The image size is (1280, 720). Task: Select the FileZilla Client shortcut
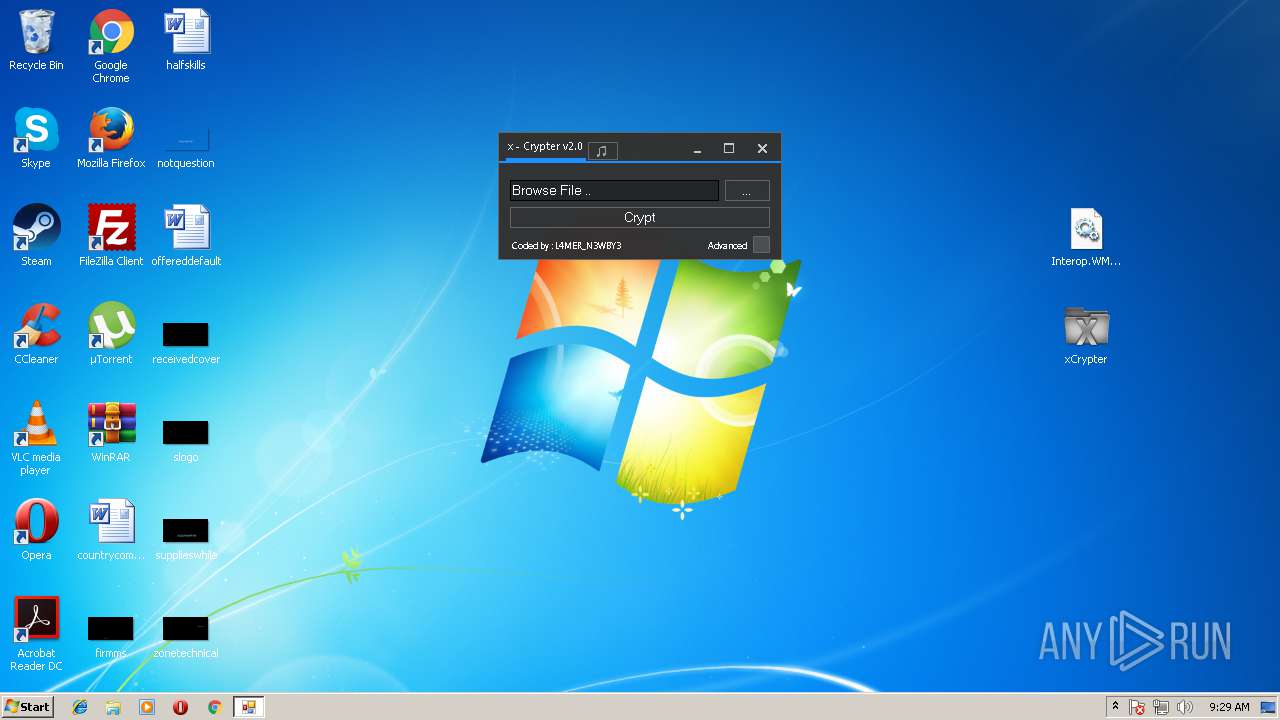111,237
